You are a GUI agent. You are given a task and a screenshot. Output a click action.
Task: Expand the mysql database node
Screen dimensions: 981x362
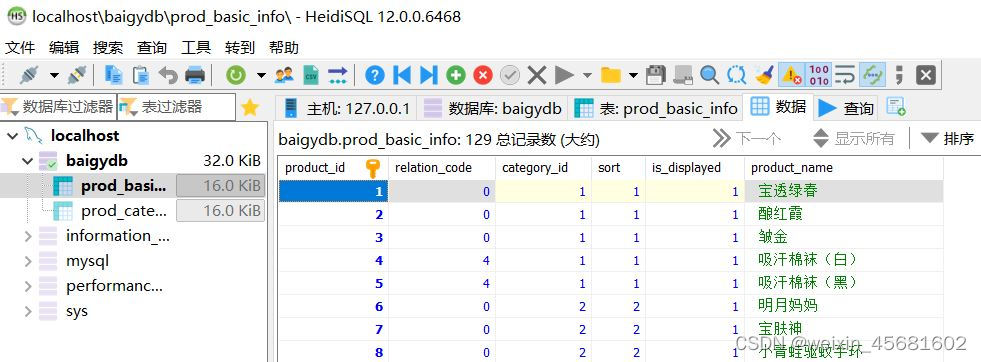point(28,261)
